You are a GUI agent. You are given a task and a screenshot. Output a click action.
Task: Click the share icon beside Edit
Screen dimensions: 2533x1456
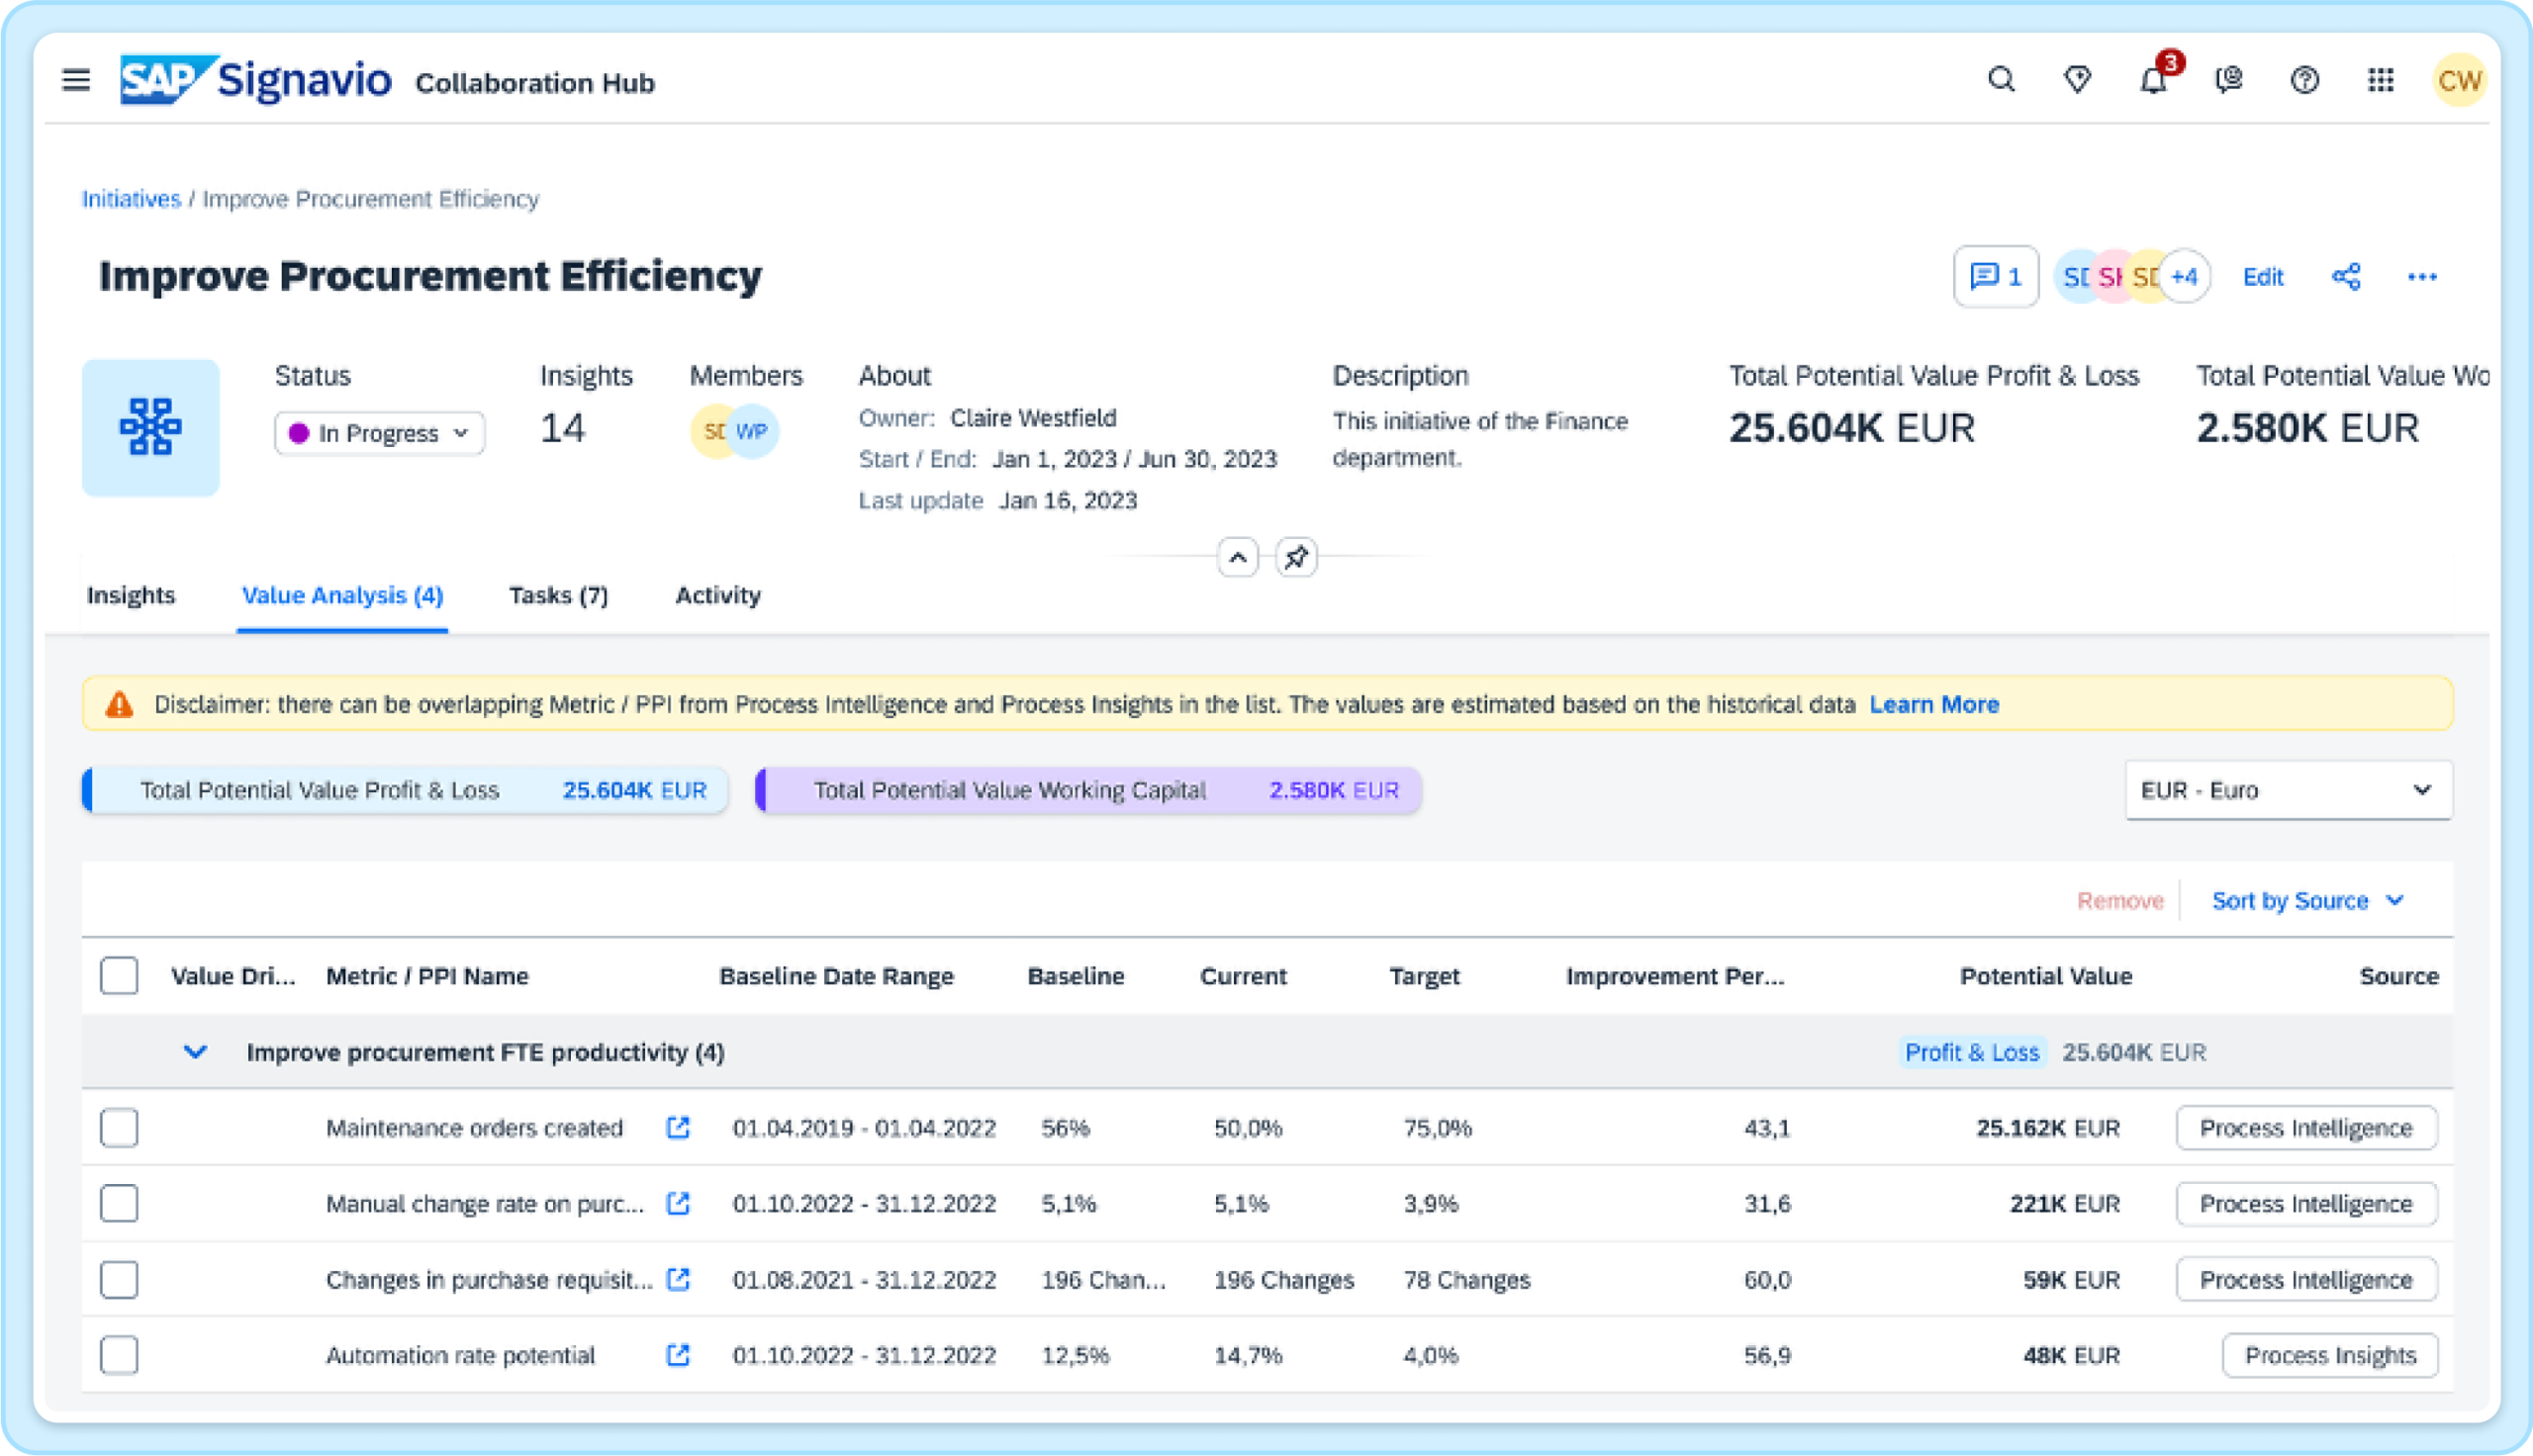point(2345,277)
